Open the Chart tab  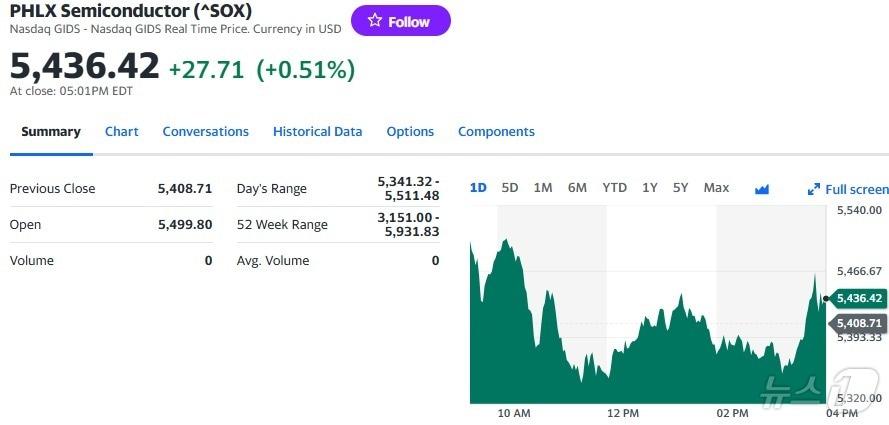pyautogui.click(x=122, y=132)
